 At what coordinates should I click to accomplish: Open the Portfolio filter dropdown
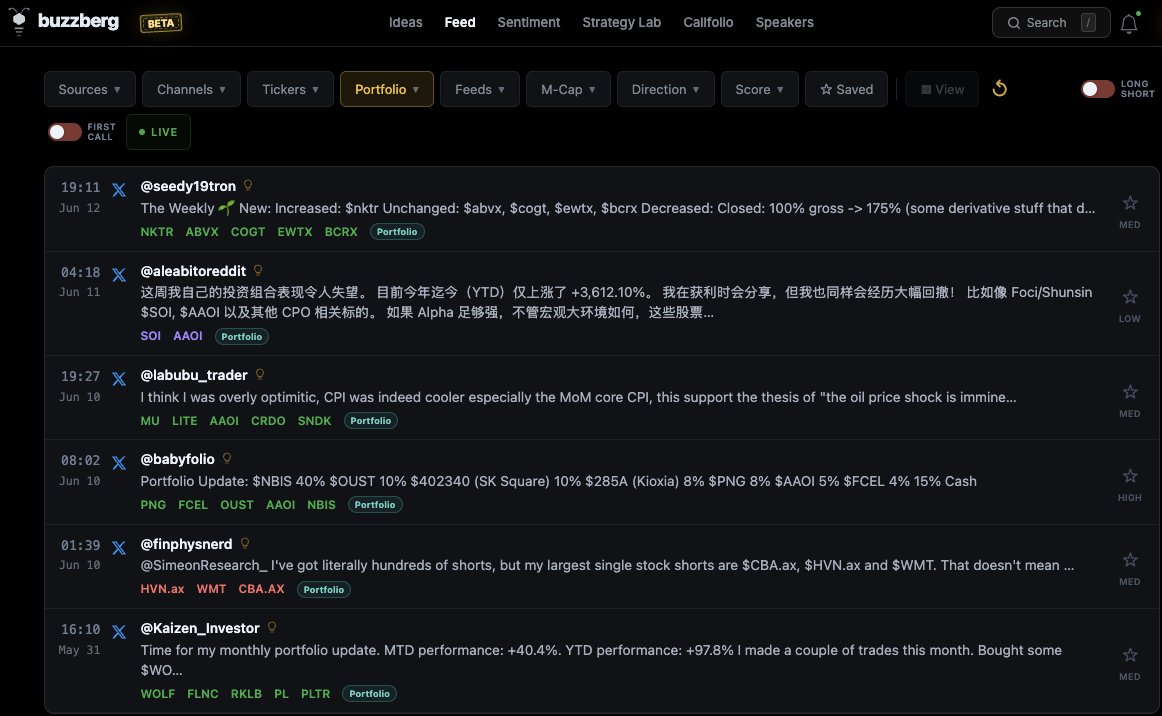387,89
